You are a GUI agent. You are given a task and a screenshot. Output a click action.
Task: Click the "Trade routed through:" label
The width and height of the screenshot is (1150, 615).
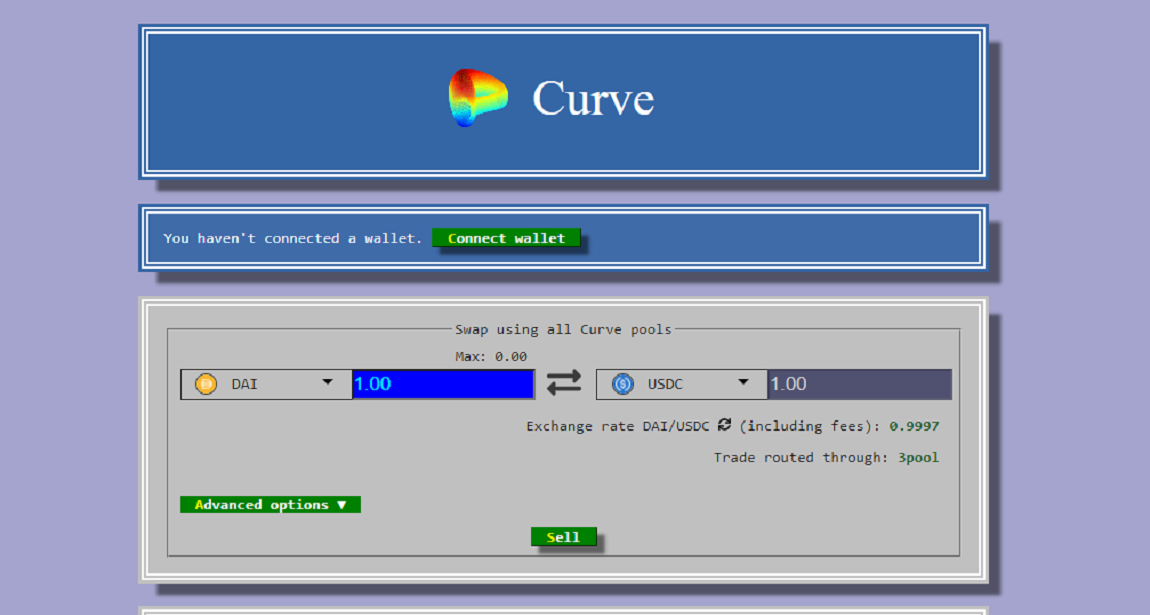801,457
